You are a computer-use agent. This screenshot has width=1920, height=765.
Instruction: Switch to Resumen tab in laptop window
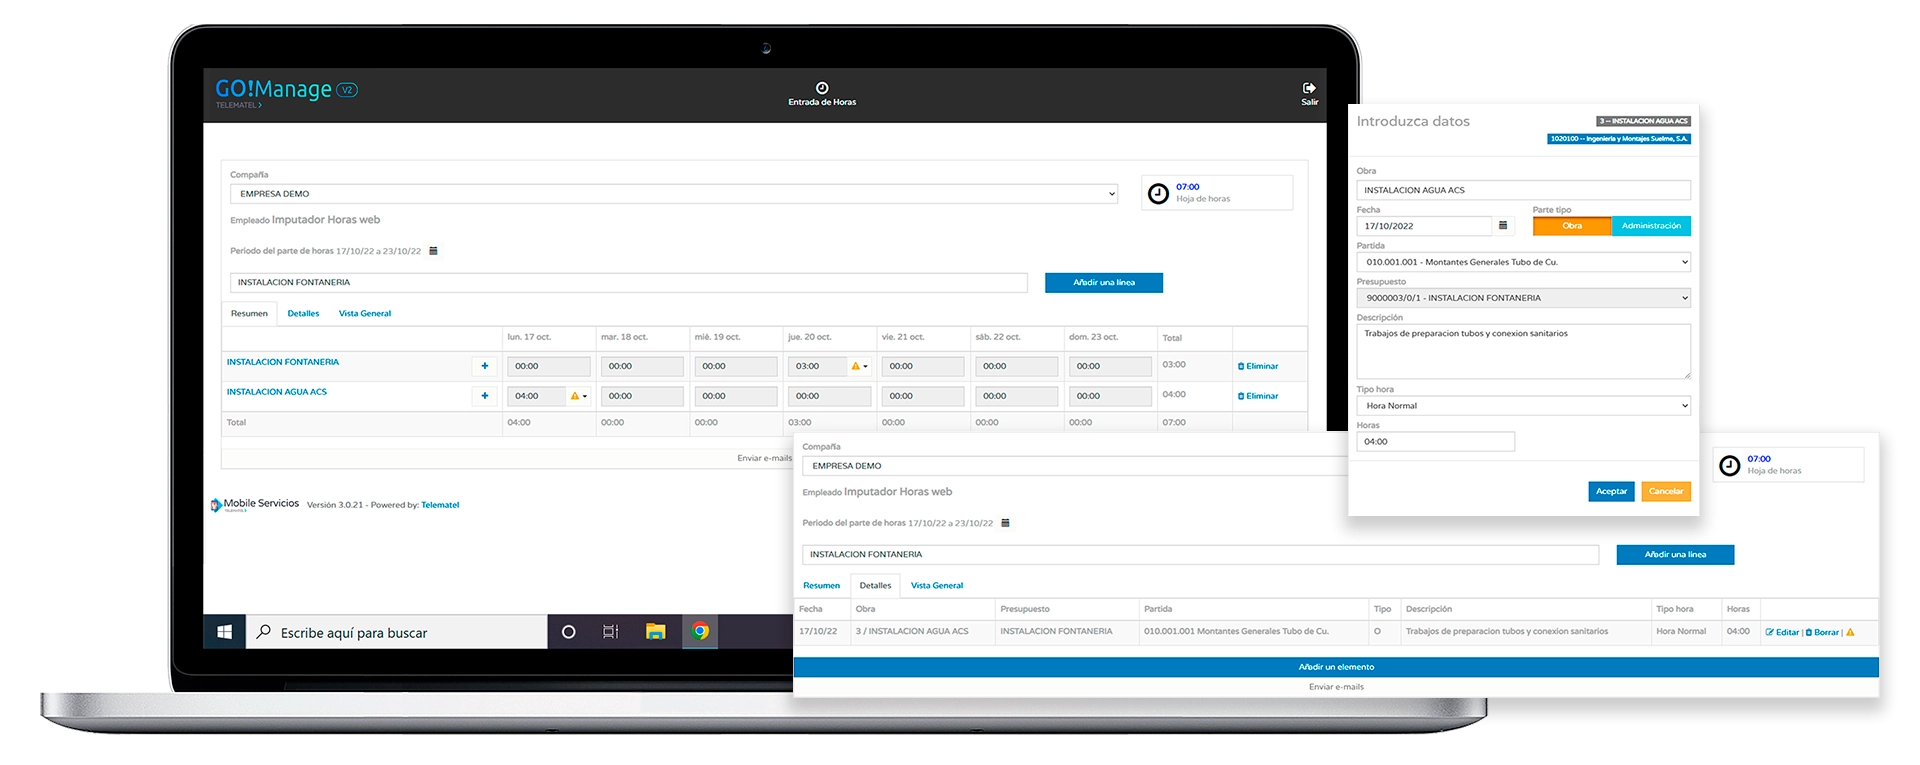click(249, 314)
